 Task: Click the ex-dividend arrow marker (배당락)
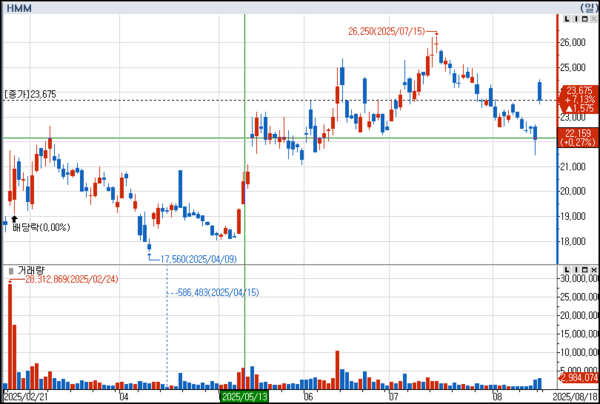click(14, 217)
